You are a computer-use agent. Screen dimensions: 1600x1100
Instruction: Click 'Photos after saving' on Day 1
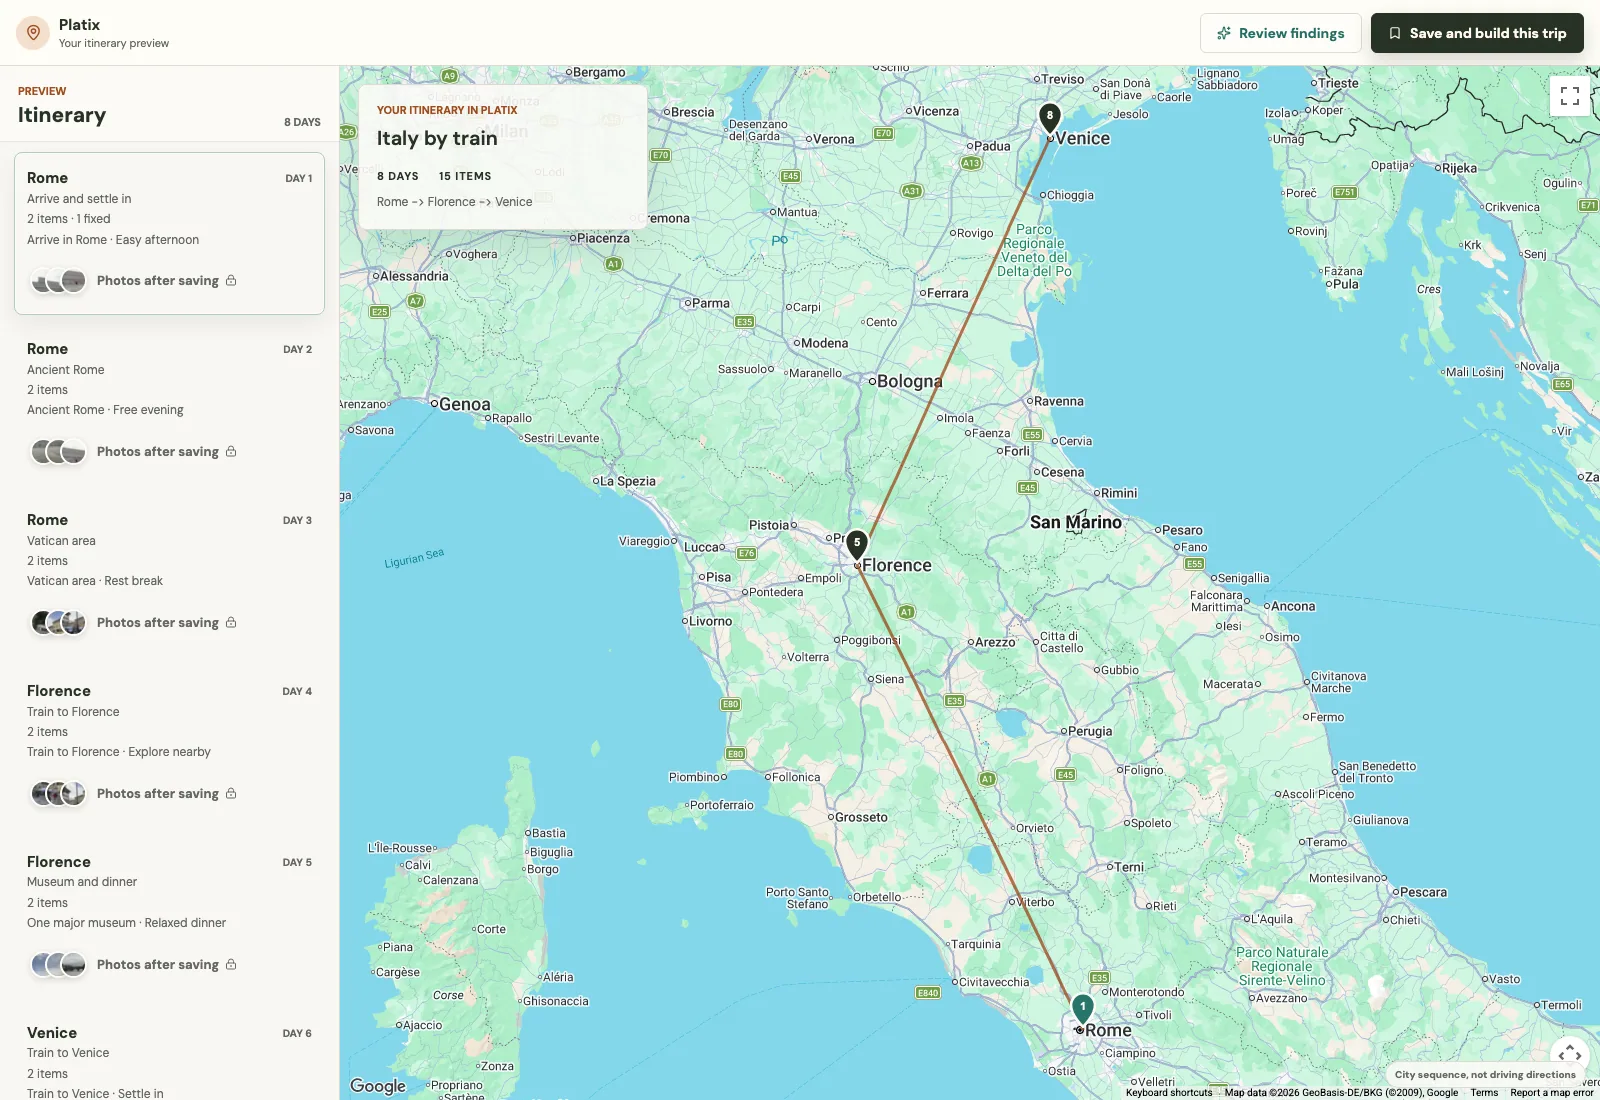(158, 281)
